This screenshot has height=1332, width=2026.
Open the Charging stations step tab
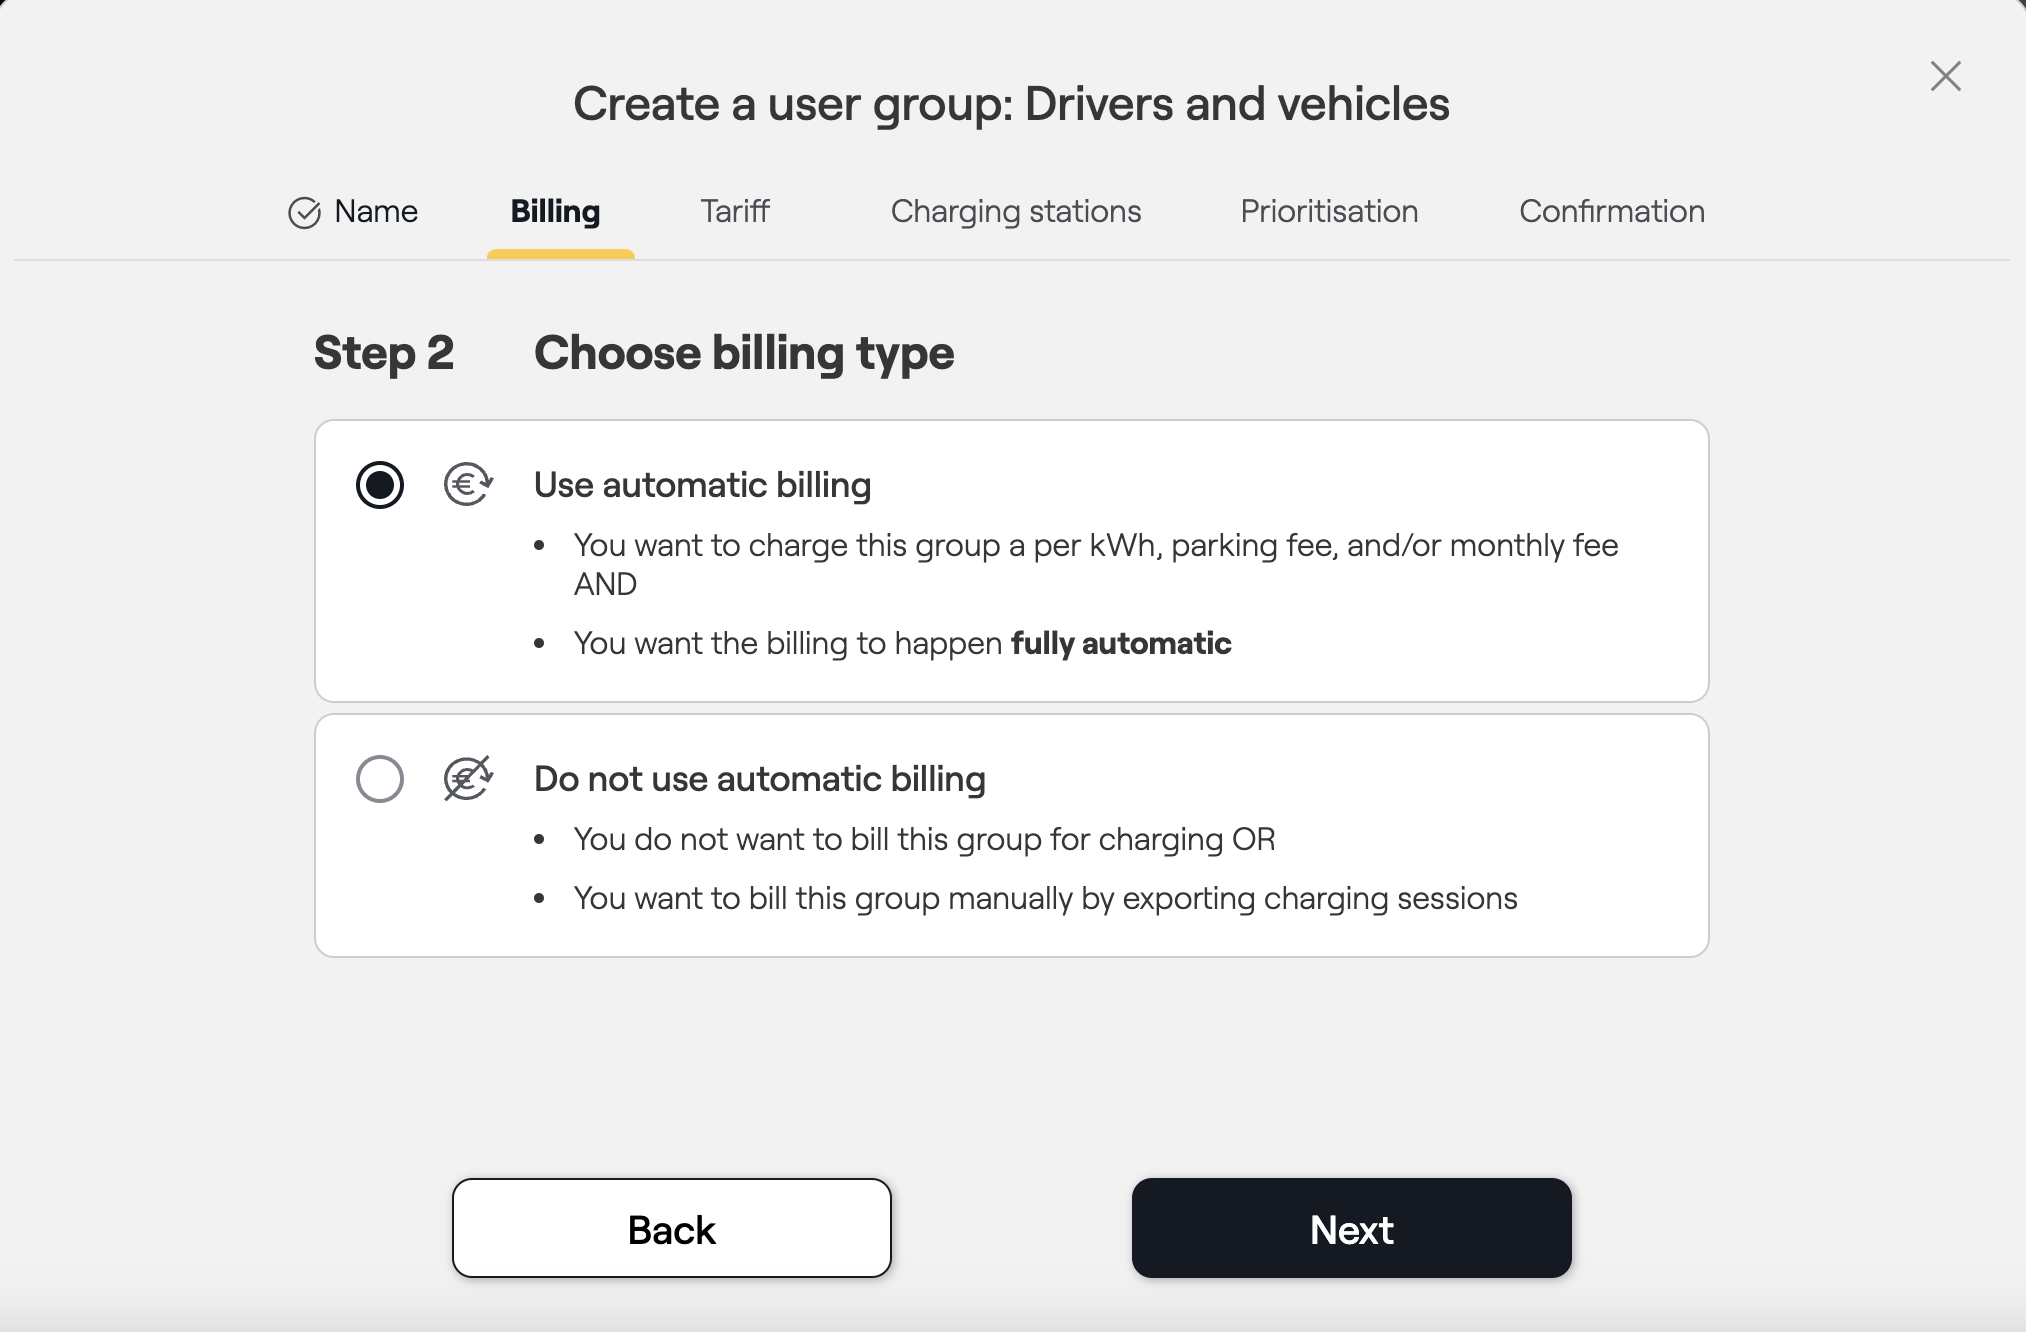(x=1015, y=212)
